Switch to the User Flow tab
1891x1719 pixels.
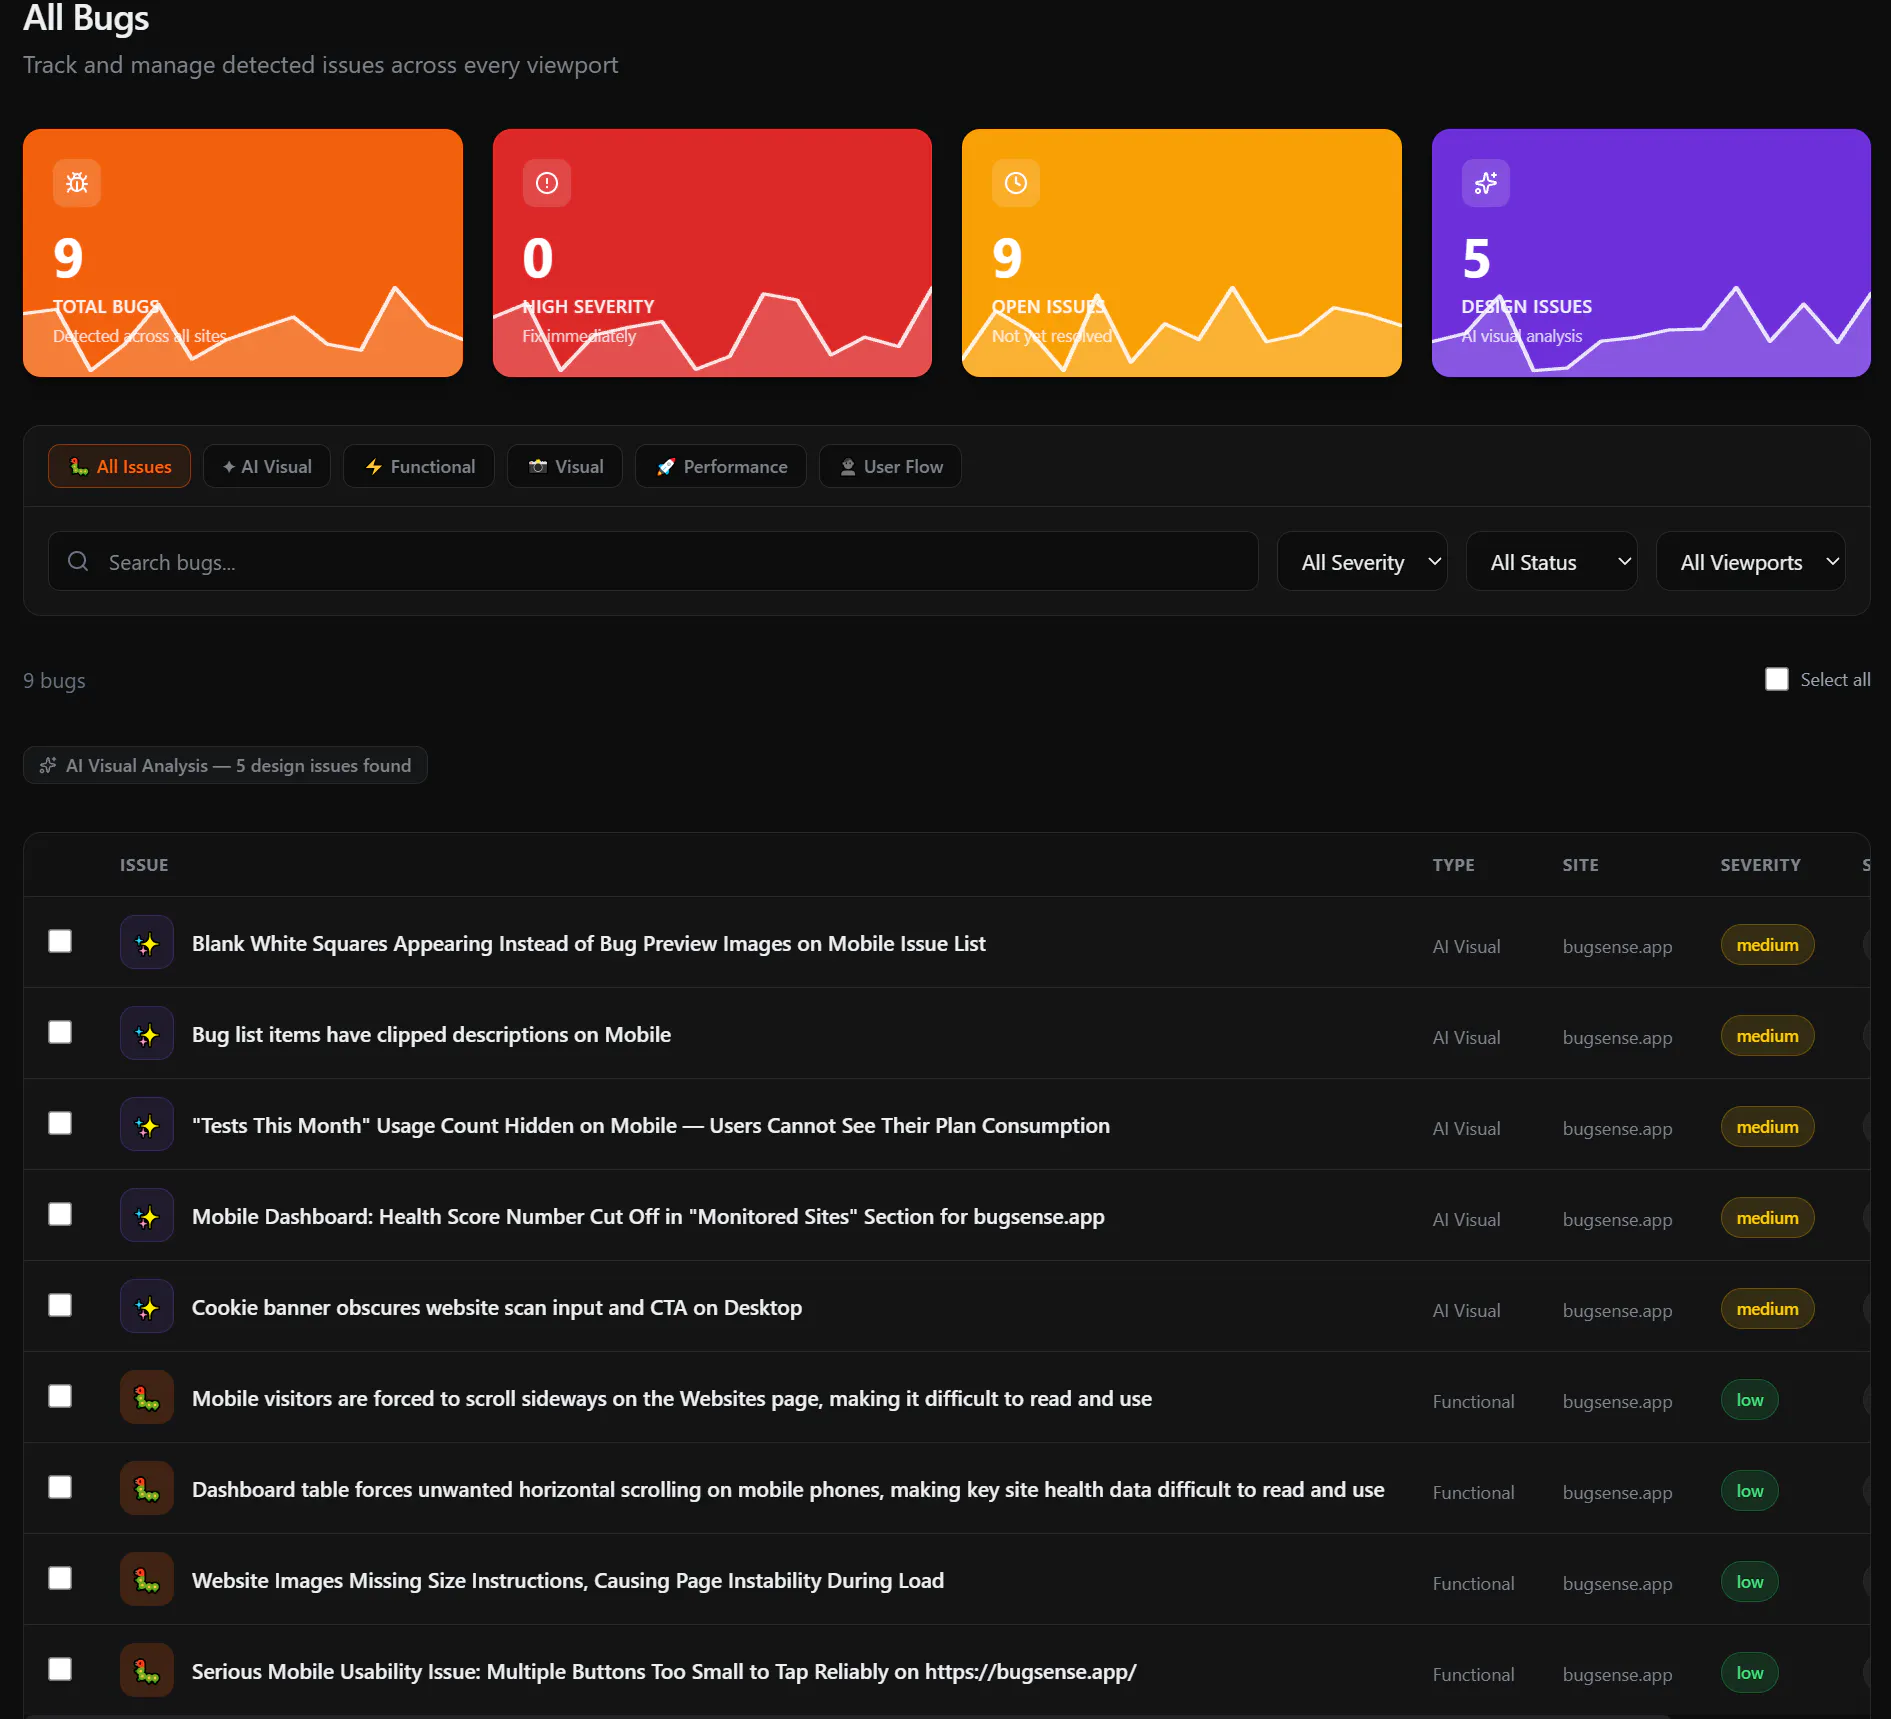point(890,466)
